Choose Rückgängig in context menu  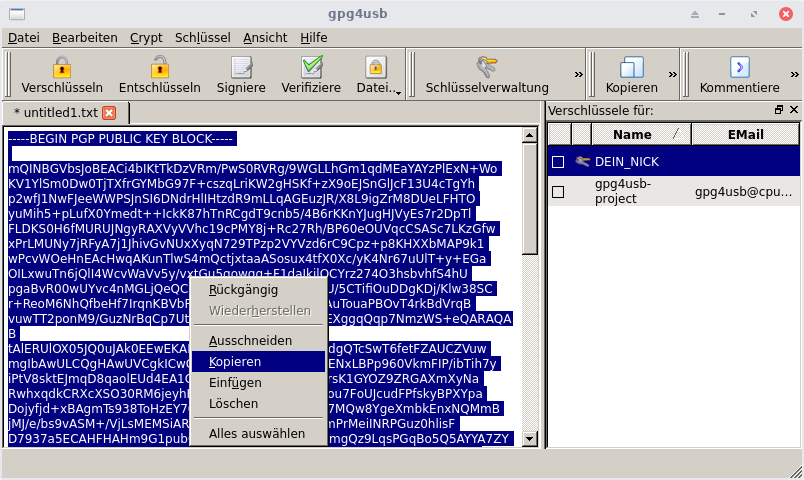[258, 290]
